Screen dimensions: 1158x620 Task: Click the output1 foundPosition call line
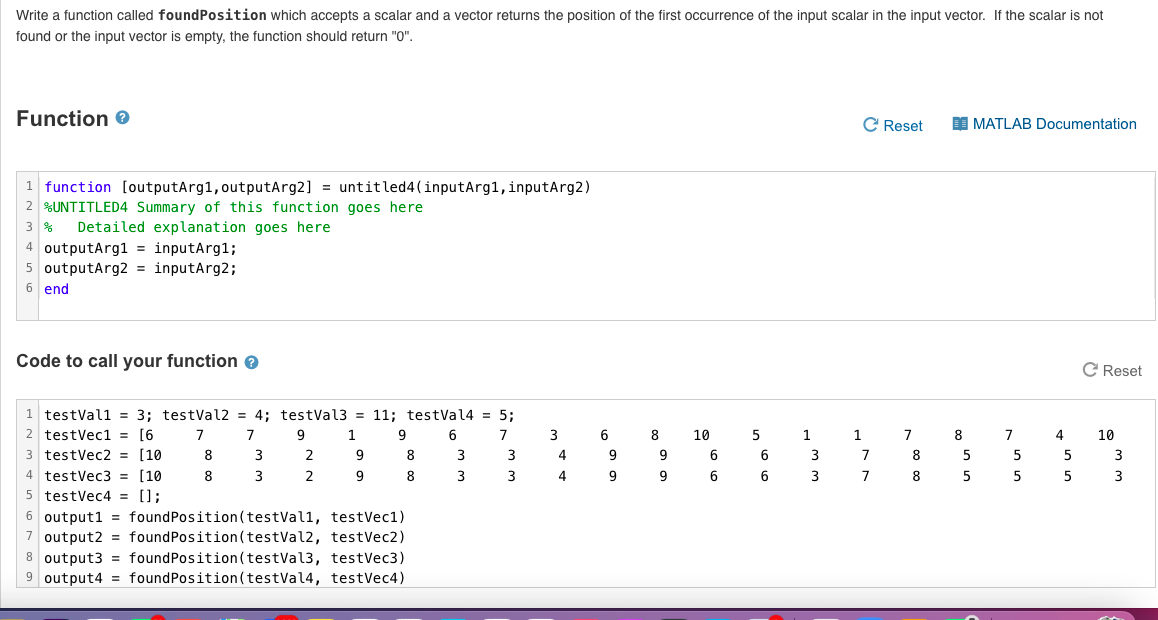click(x=224, y=516)
